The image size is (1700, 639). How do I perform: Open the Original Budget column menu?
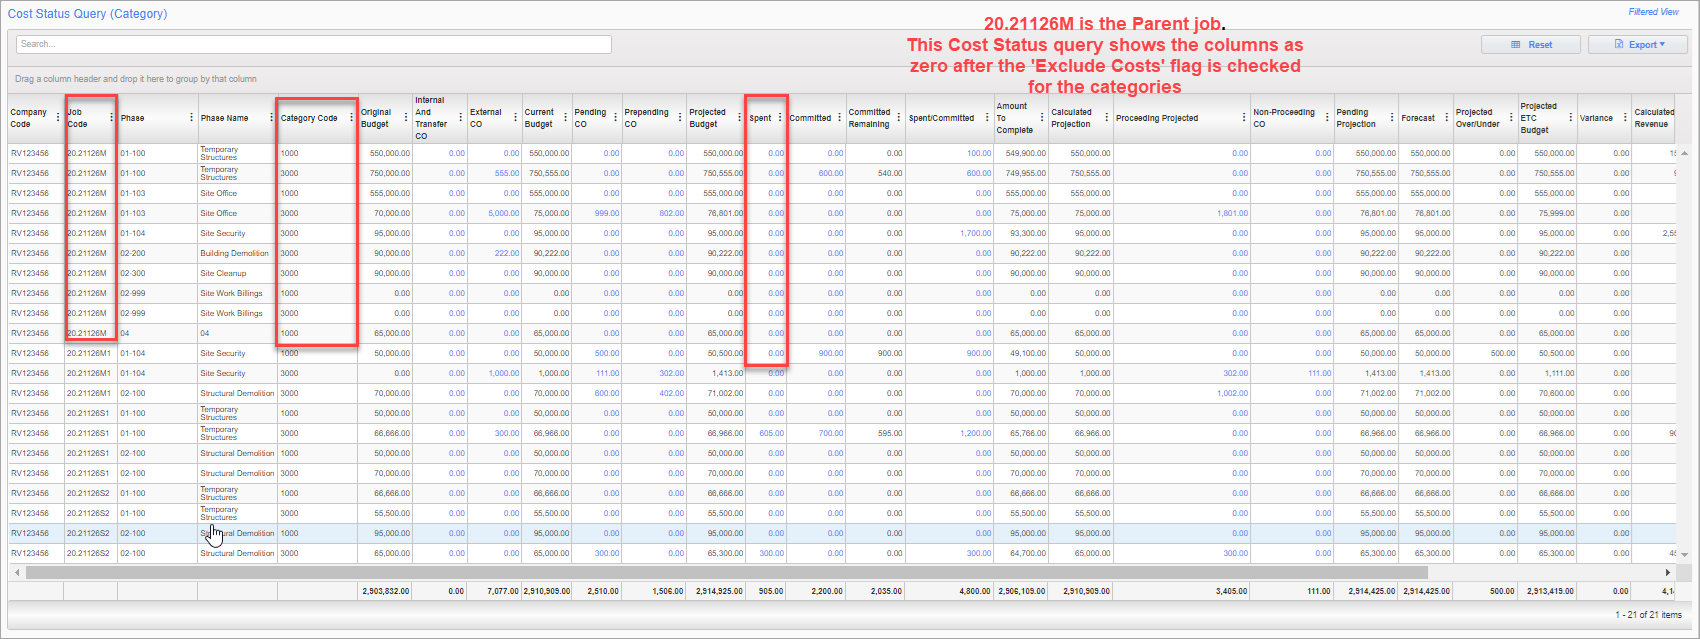[406, 118]
